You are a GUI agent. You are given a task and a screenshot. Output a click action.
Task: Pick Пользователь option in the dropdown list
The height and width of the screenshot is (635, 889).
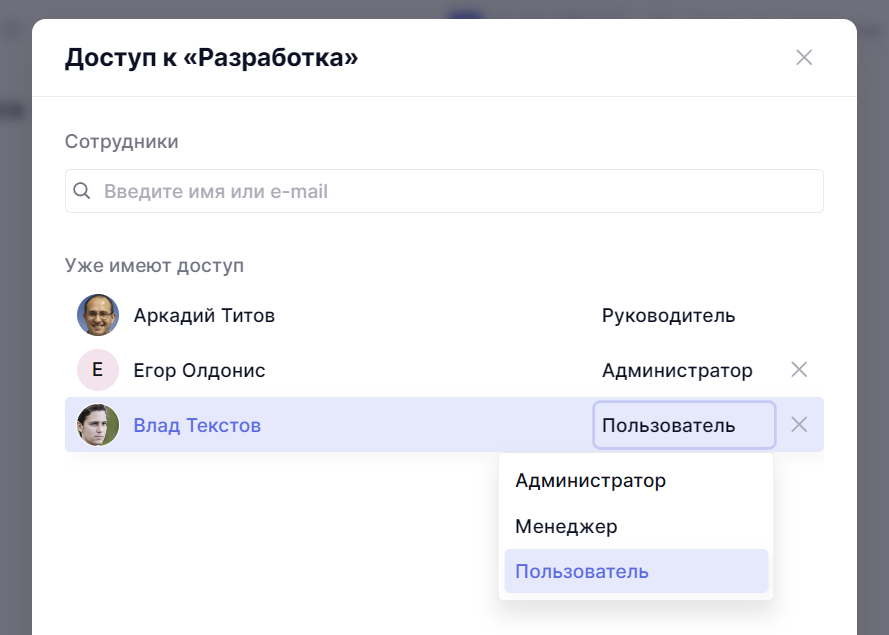coord(582,572)
